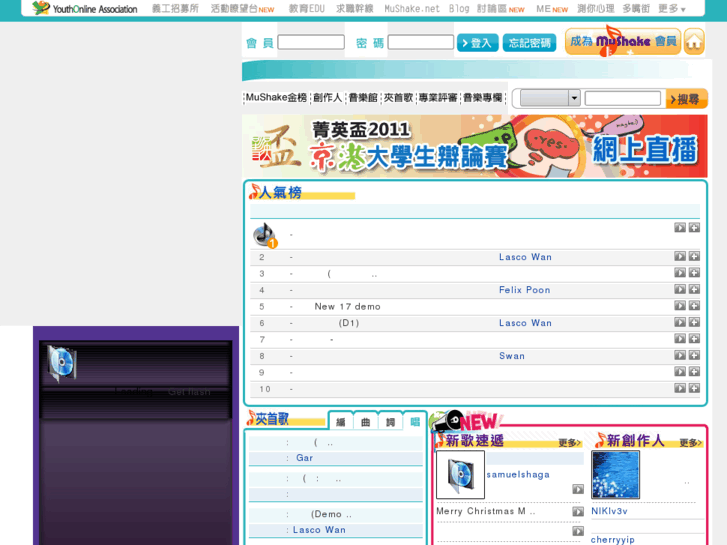This screenshot has height=545, width=727.
Task: Click the 搜尋 search button
Action: [x=686, y=99]
